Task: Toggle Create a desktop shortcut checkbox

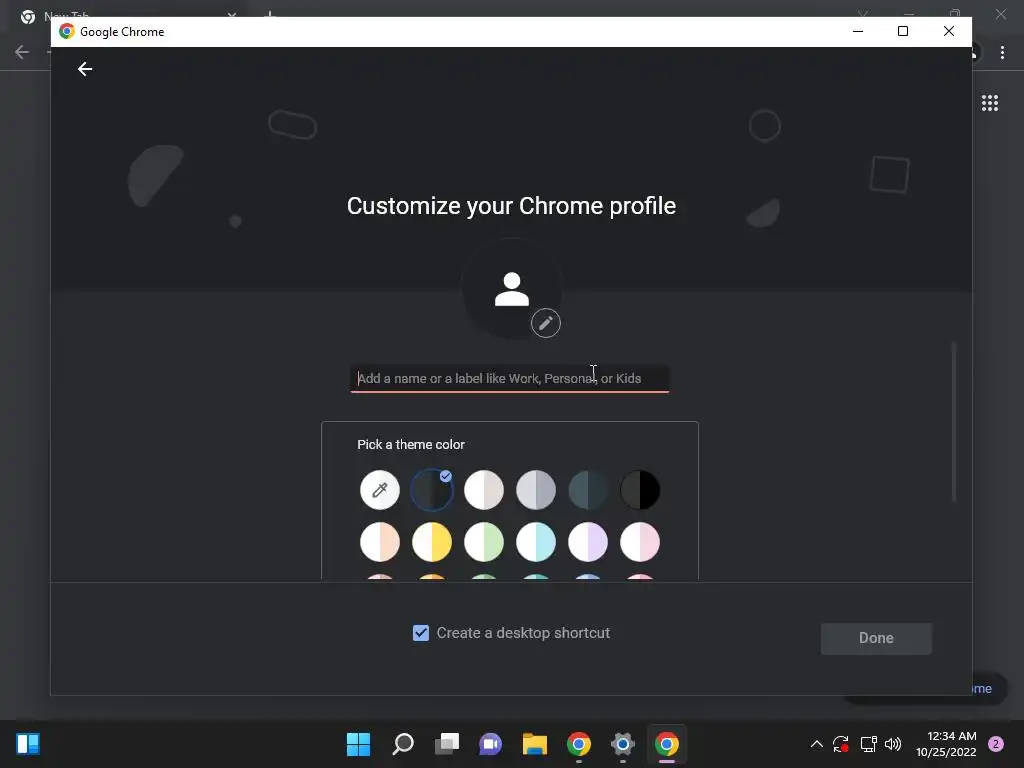Action: pyautogui.click(x=421, y=633)
